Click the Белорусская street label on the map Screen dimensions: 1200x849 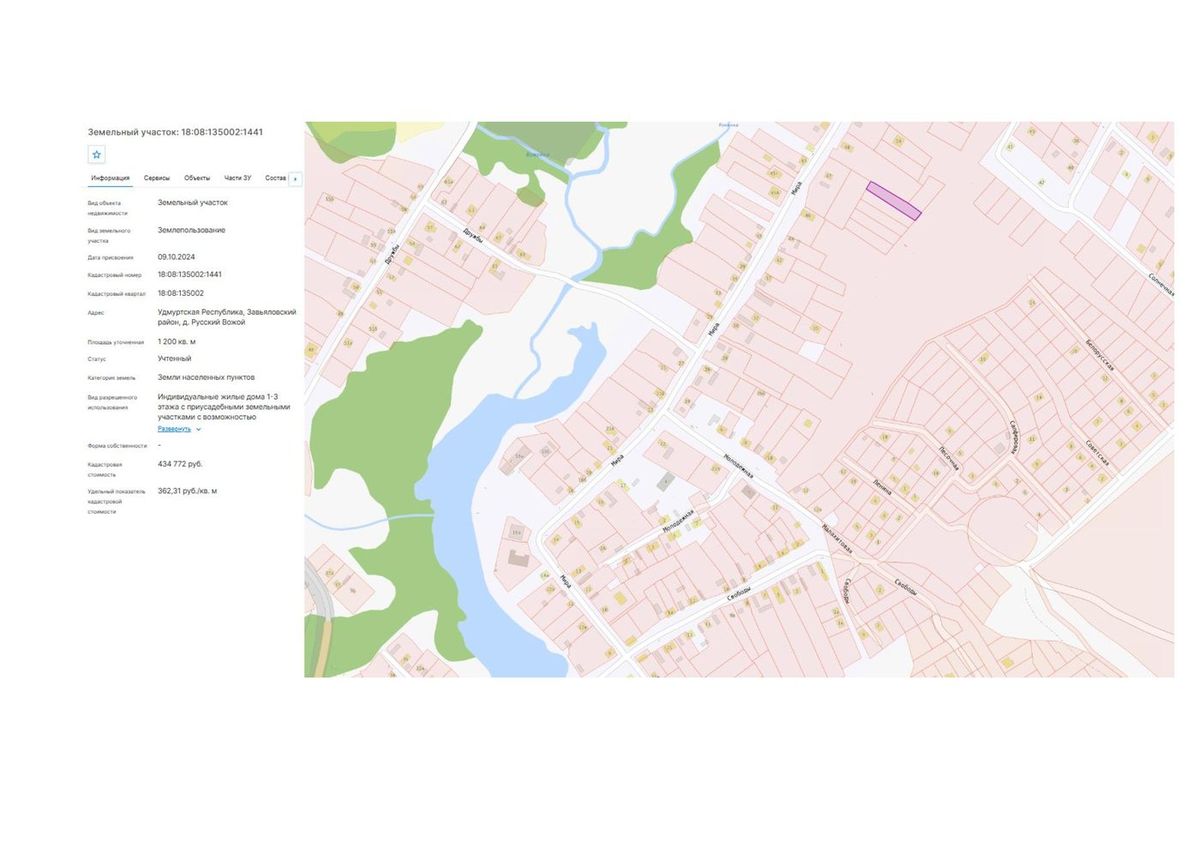point(1100,356)
